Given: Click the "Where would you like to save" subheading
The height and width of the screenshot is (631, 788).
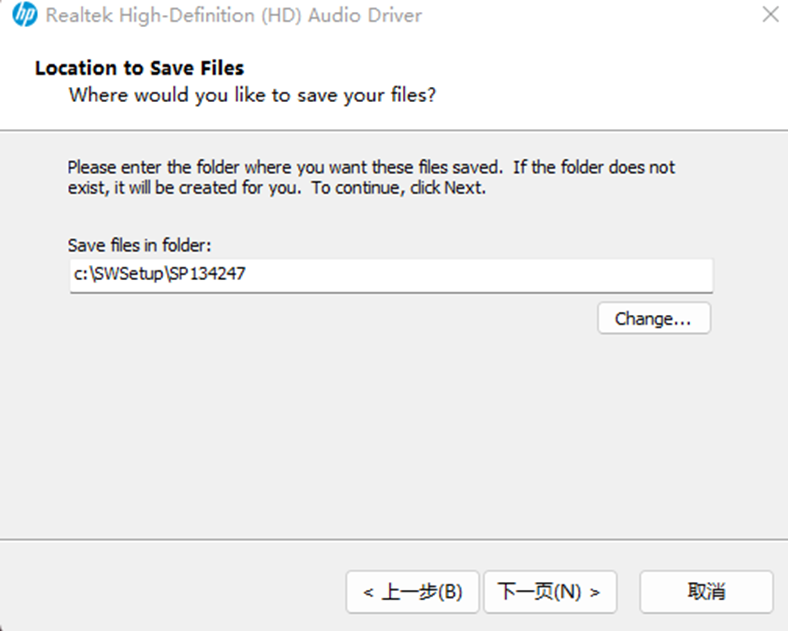Looking at the screenshot, I should (x=252, y=96).
